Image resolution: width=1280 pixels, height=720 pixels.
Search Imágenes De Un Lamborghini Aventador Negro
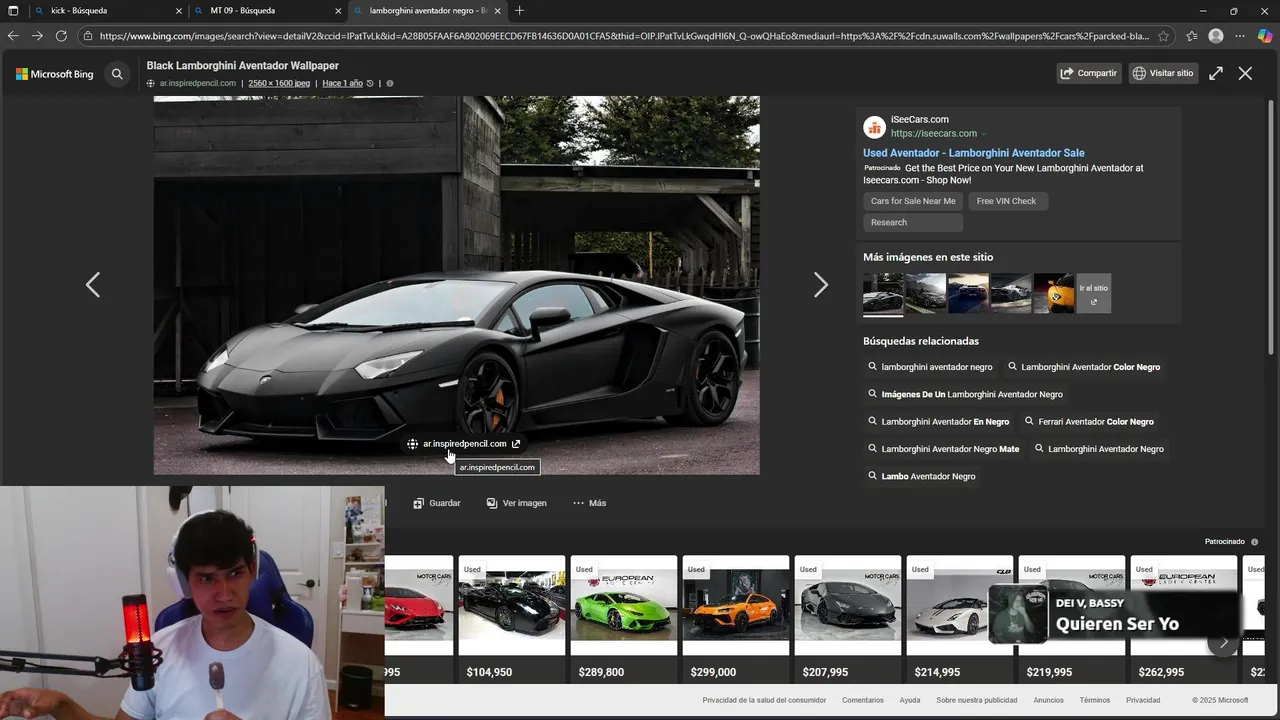coord(965,394)
